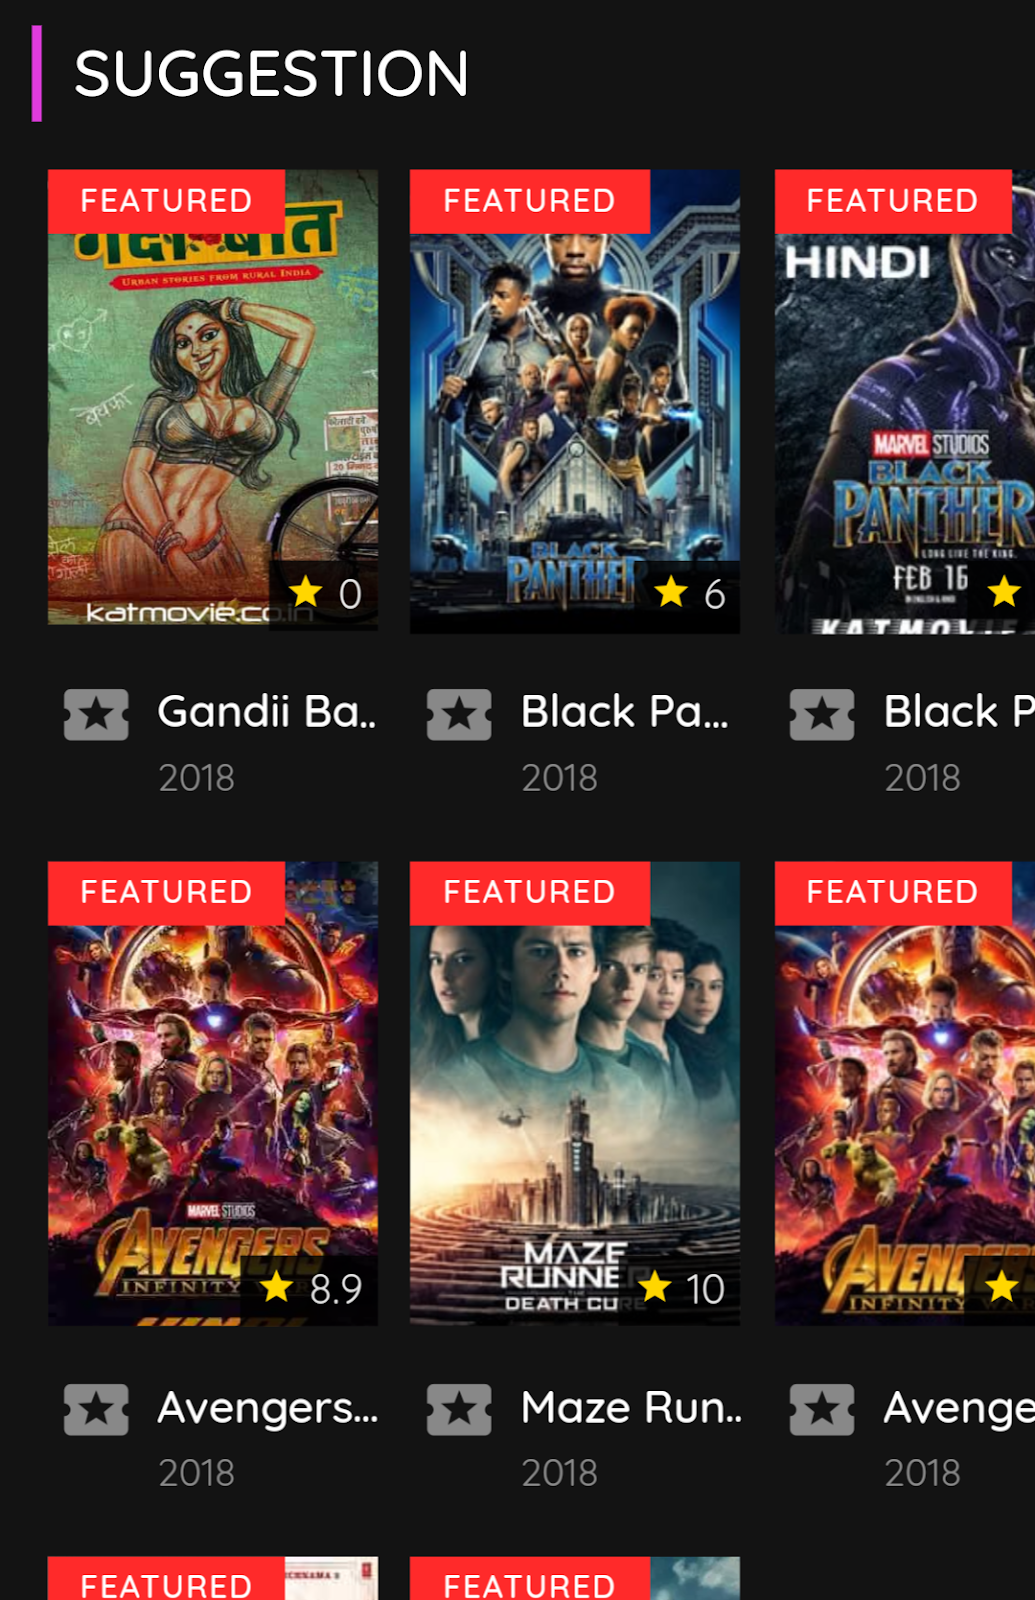The image size is (1035, 1600).
Task: Toggle favorite on the right-column Avengers entry
Action: tap(822, 1408)
